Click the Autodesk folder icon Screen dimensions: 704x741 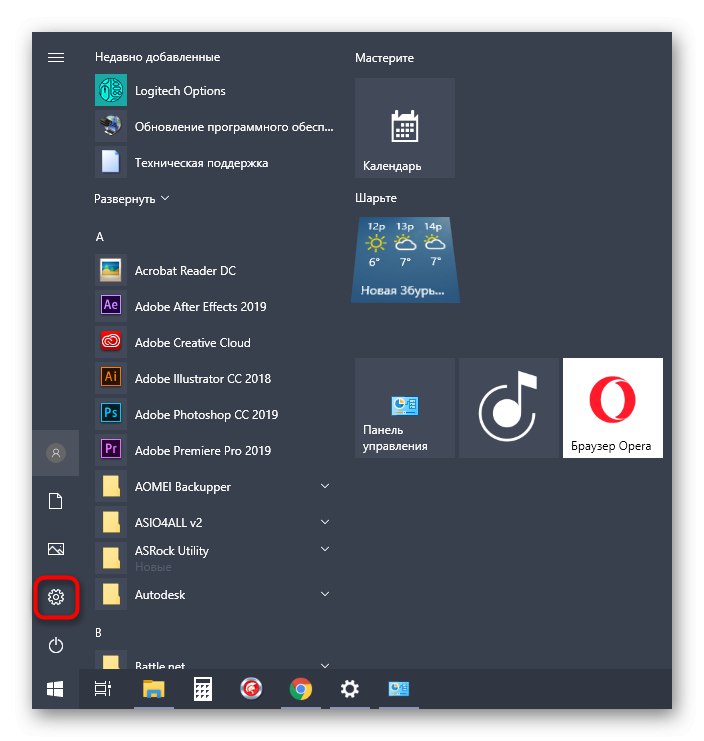coord(111,594)
